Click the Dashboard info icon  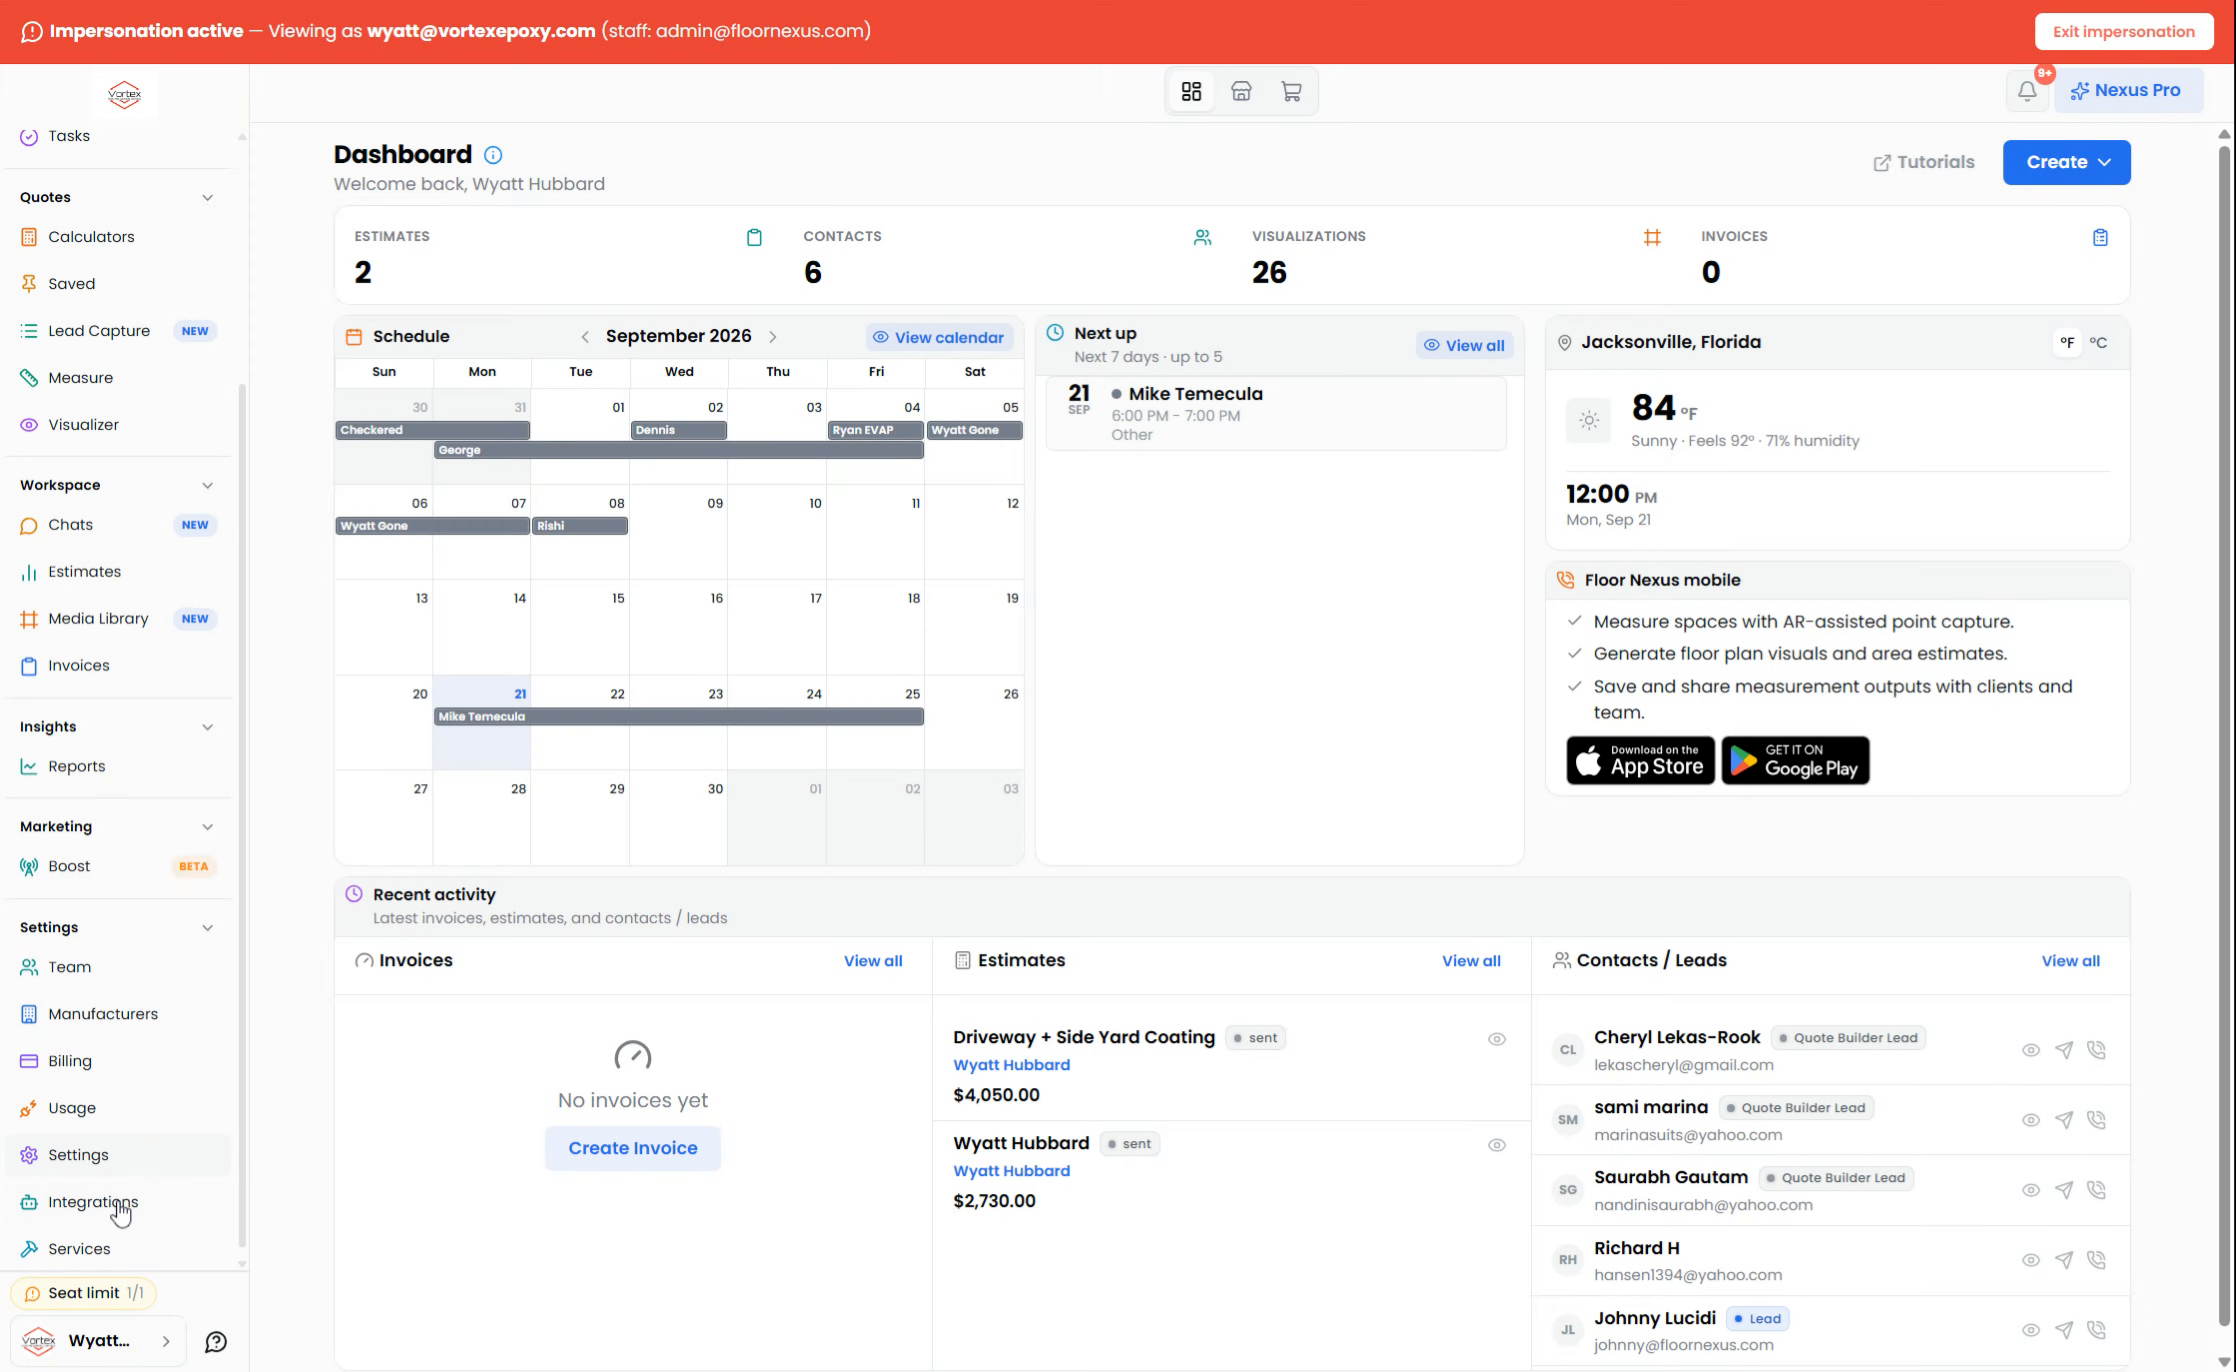[x=493, y=155]
